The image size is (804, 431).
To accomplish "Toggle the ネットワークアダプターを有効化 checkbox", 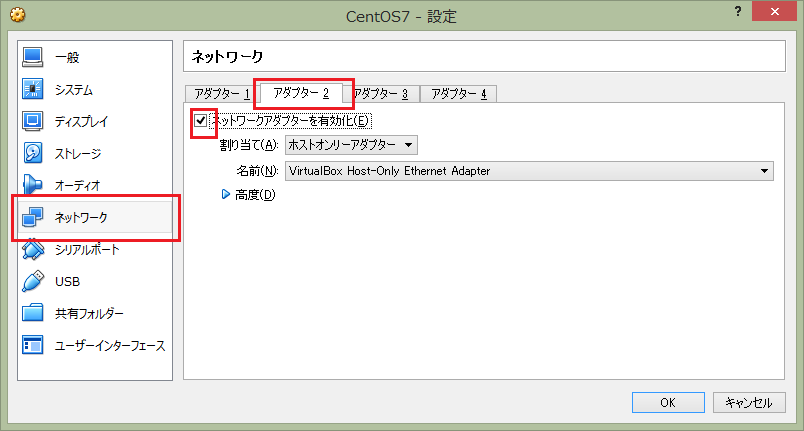I will coord(202,121).
